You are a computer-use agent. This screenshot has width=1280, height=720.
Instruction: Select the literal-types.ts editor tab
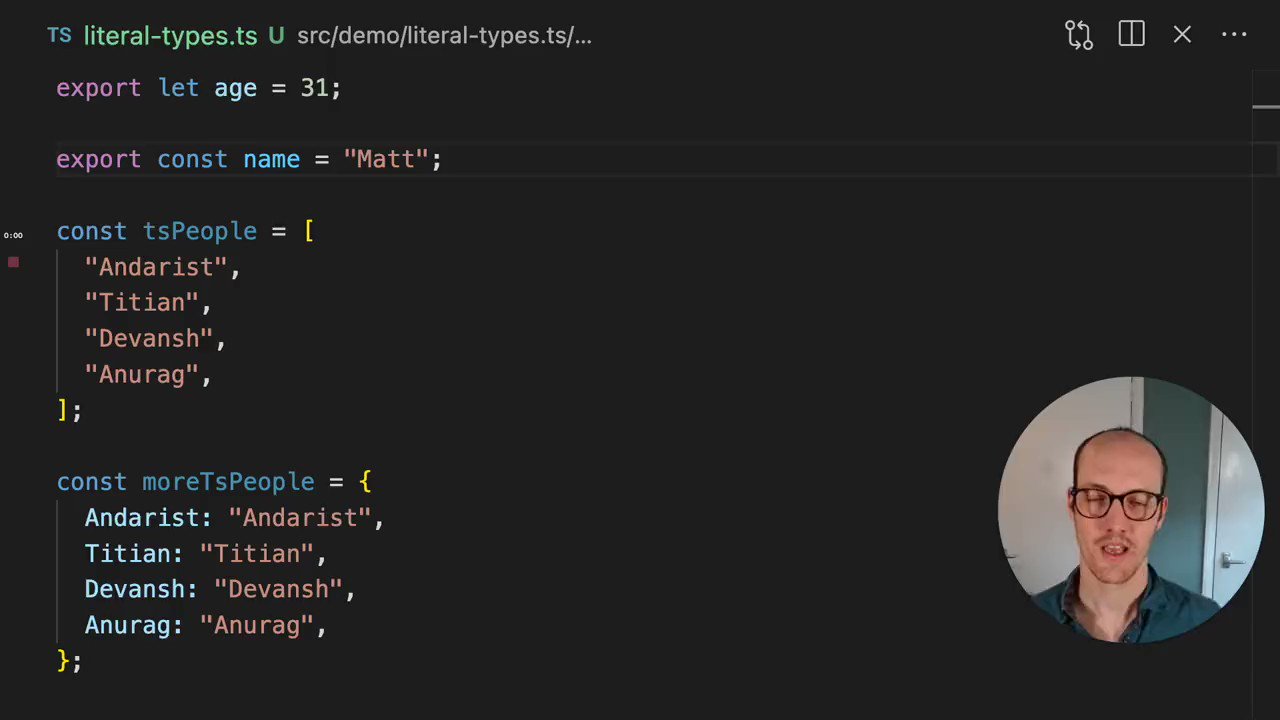[170, 36]
